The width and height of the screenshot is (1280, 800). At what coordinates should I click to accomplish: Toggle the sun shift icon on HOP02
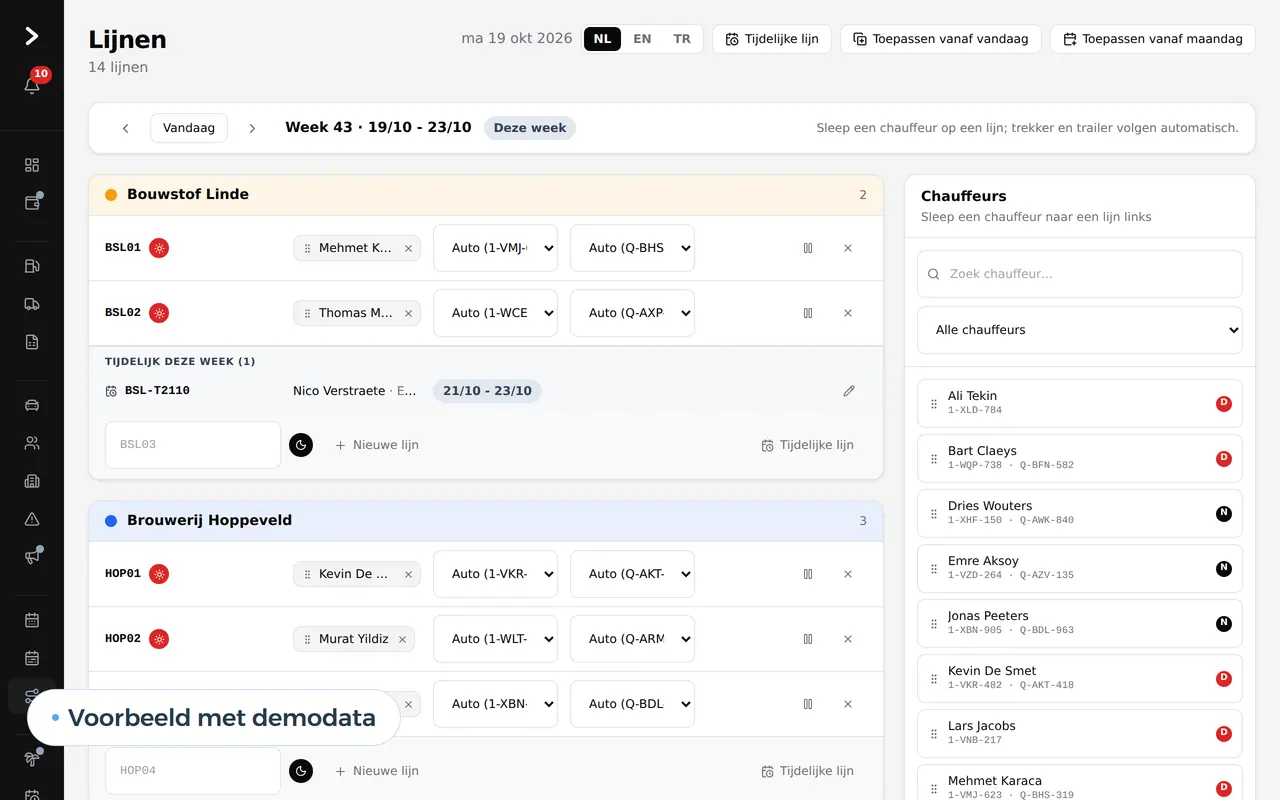[x=159, y=639]
